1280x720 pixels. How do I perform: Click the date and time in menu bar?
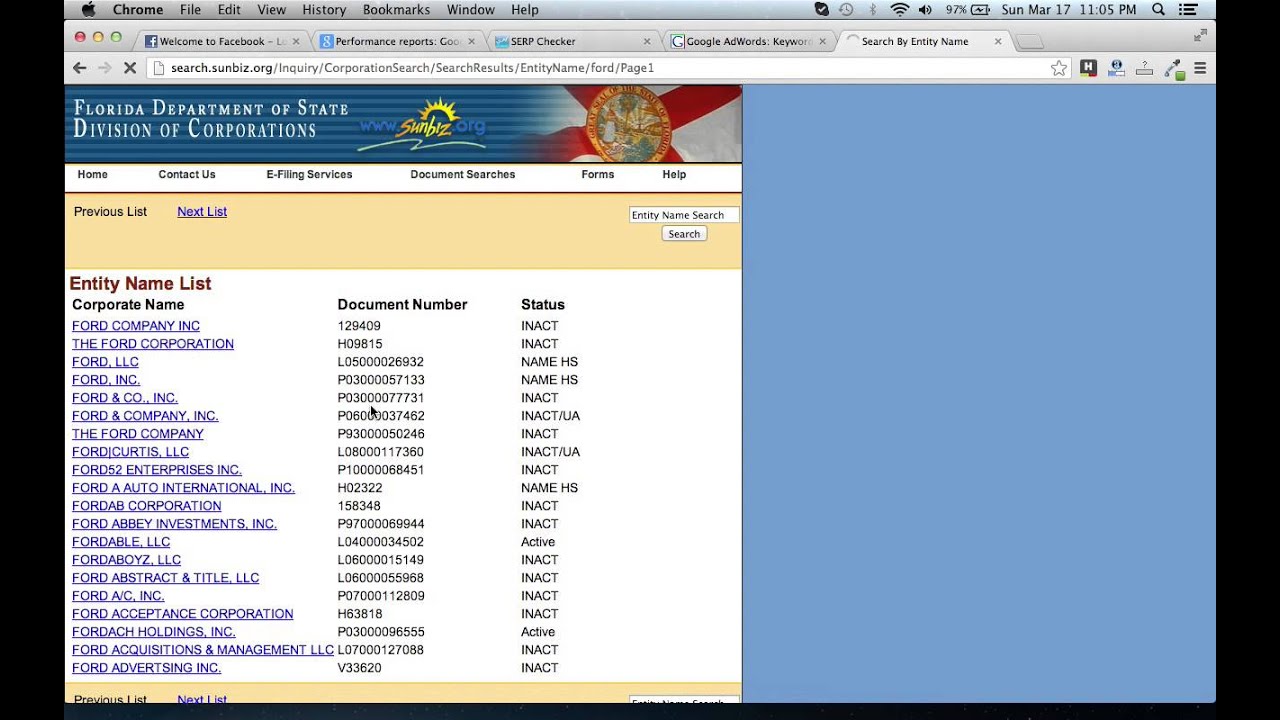coord(1069,10)
